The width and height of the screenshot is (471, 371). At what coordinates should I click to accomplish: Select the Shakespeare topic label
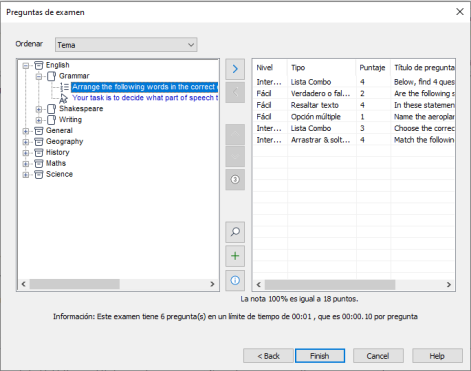81,109
